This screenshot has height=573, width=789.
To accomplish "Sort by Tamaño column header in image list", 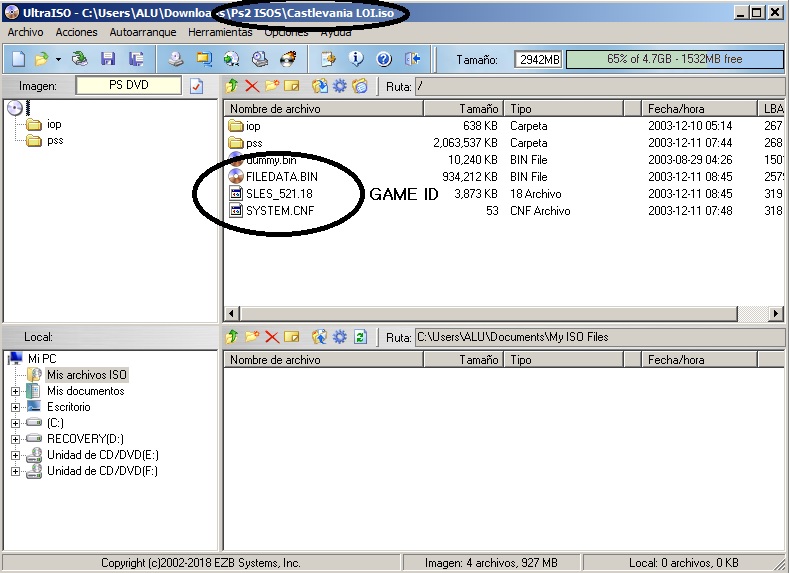I will [x=463, y=108].
